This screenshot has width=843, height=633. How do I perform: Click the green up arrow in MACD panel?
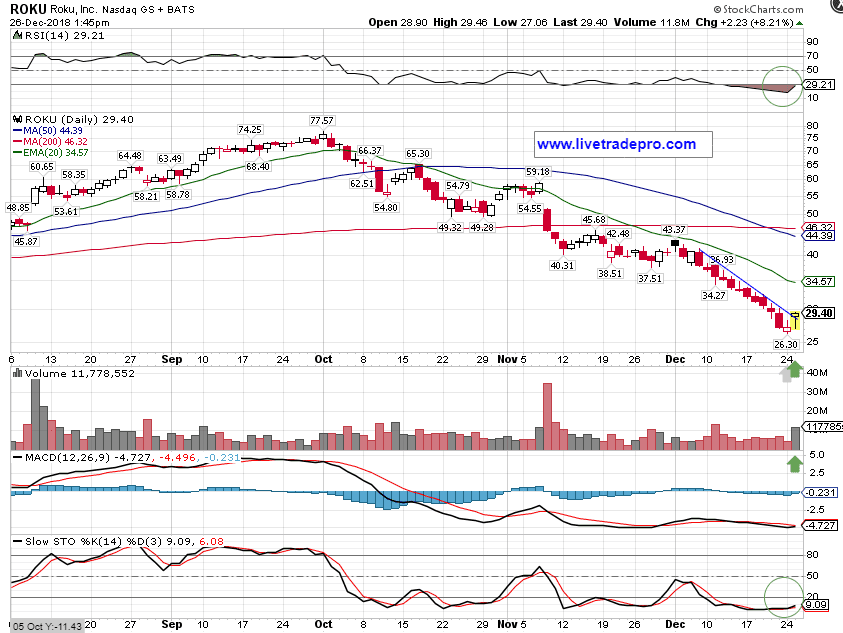click(793, 463)
